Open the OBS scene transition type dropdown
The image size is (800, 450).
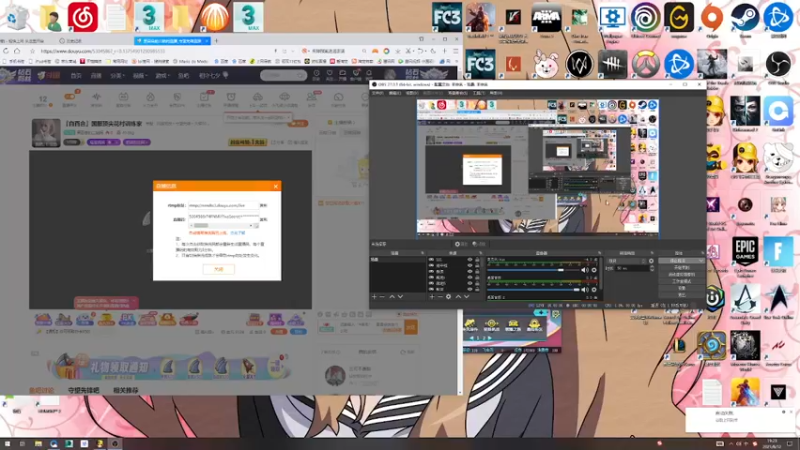click(626, 261)
